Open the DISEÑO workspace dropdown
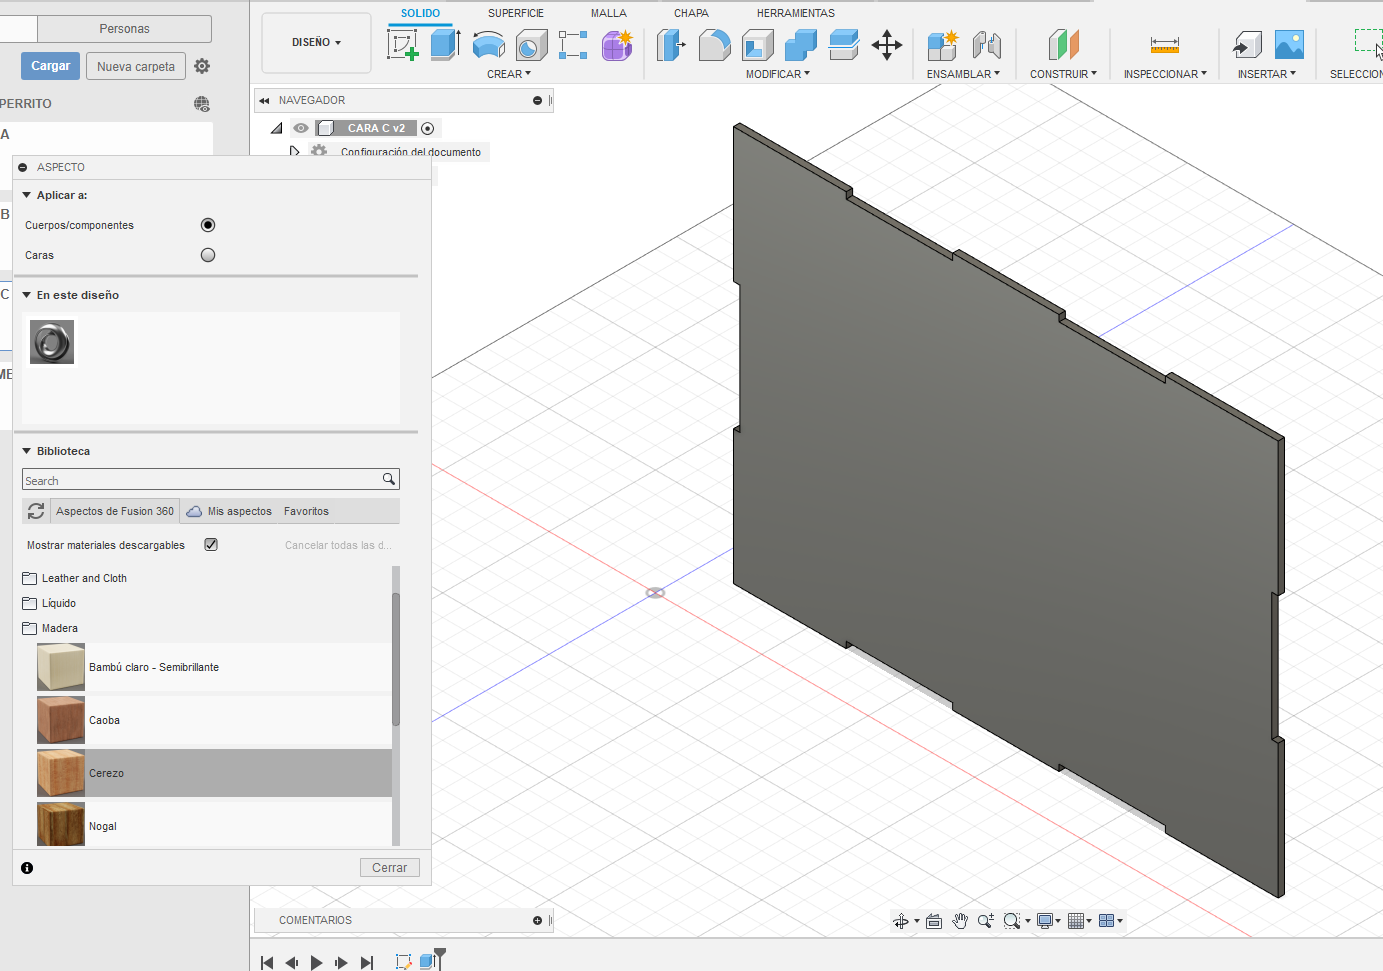The height and width of the screenshot is (971, 1383). pyautogui.click(x=316, y=43)
